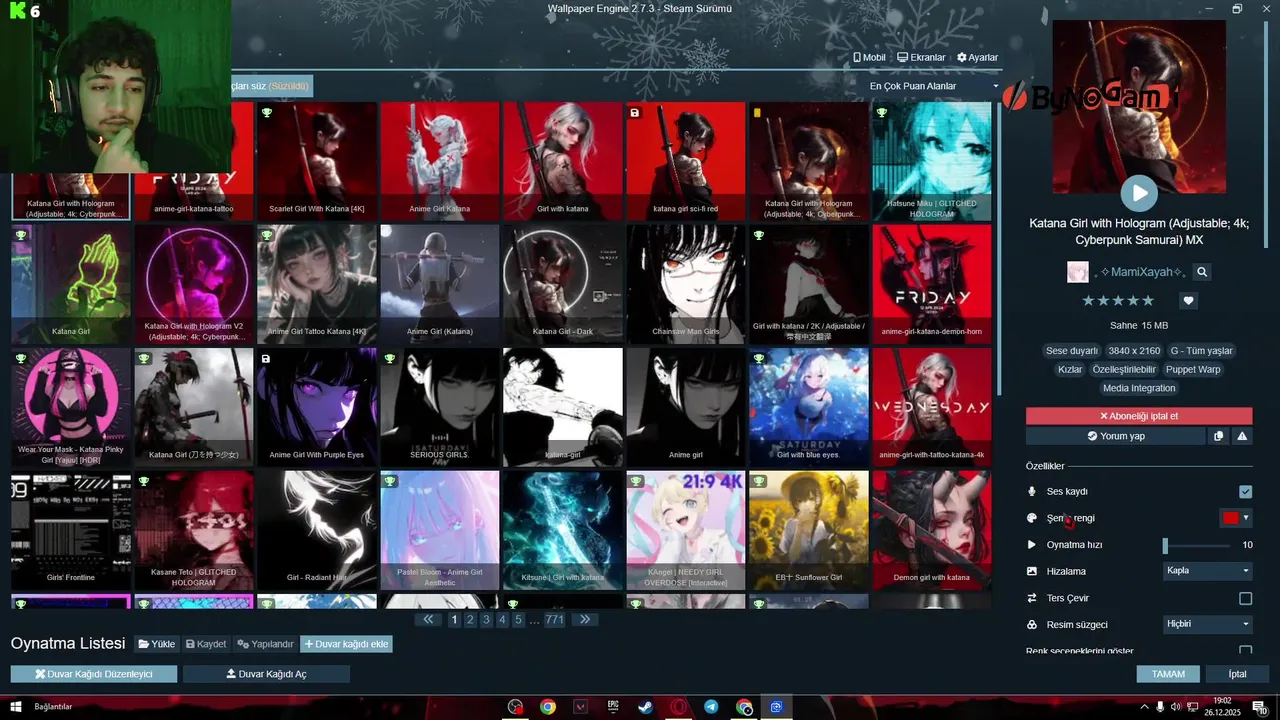Select the Demon girl with katana wallpaper
This screenshot has width=1280, height=720.
pyautogui.click(x=931, y=530)
